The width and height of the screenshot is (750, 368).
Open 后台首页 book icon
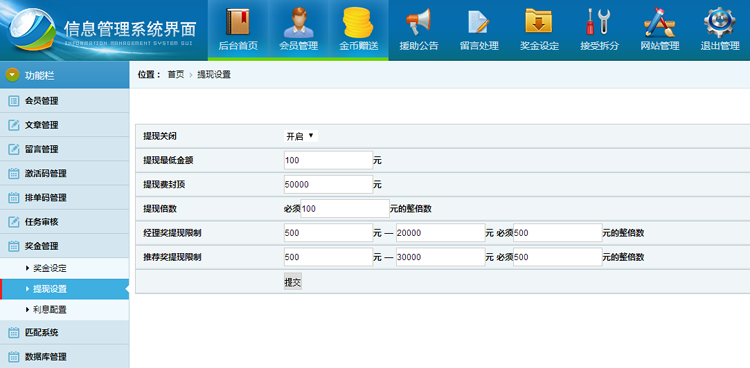(238, 22)
